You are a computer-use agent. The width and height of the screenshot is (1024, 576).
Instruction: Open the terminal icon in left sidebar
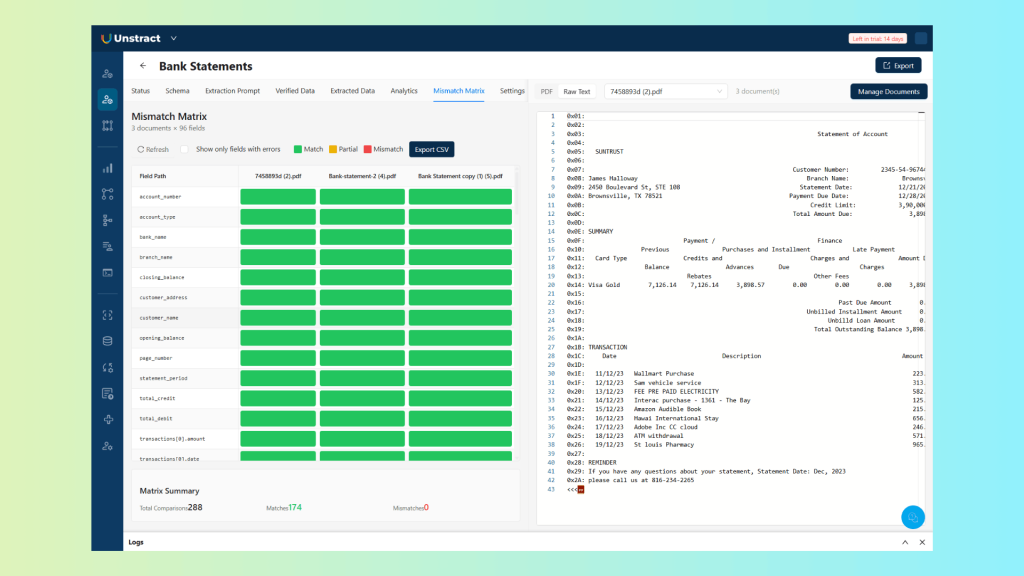(x=107, y=272)
